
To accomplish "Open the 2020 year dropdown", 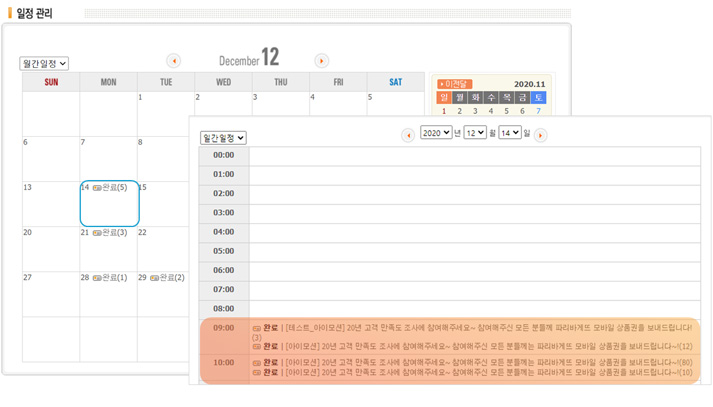I will pyautogui.click(x=436, y=133).
